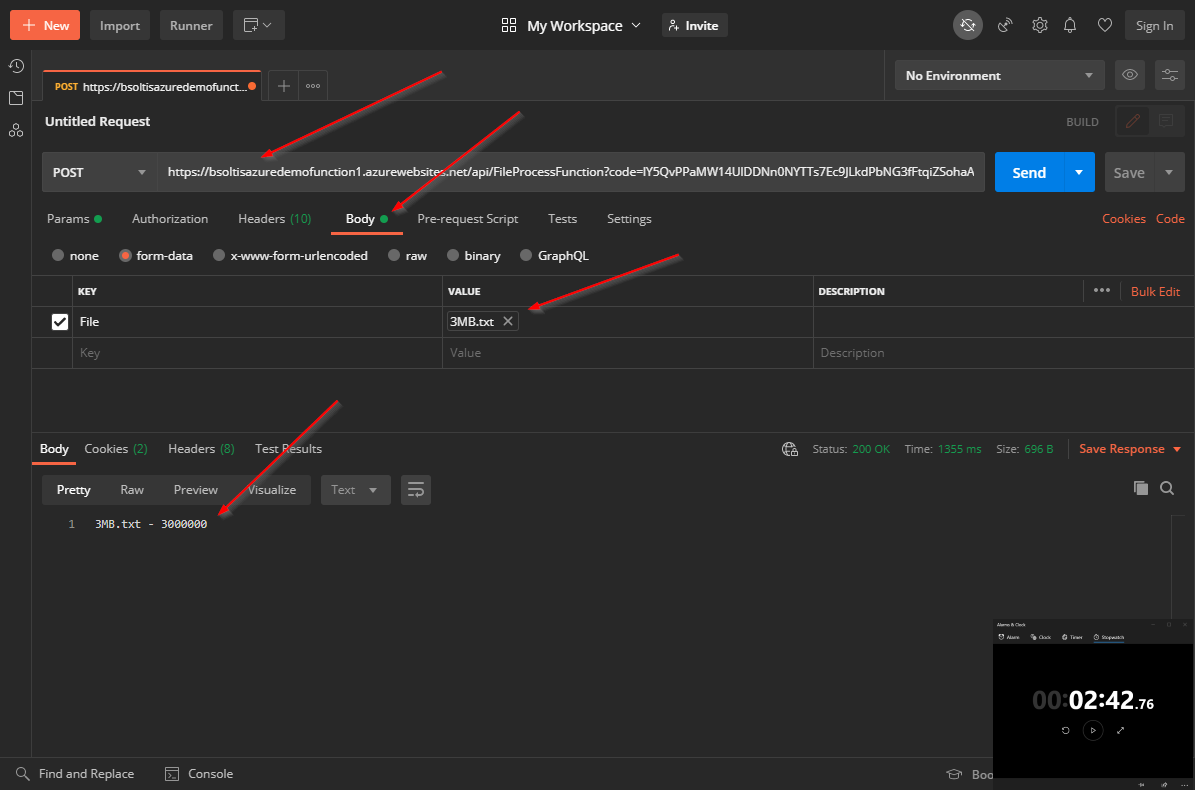1195x790 pixels.
Task: Search the response with the magnifier icon
Action: click(x=1167, y=488)
